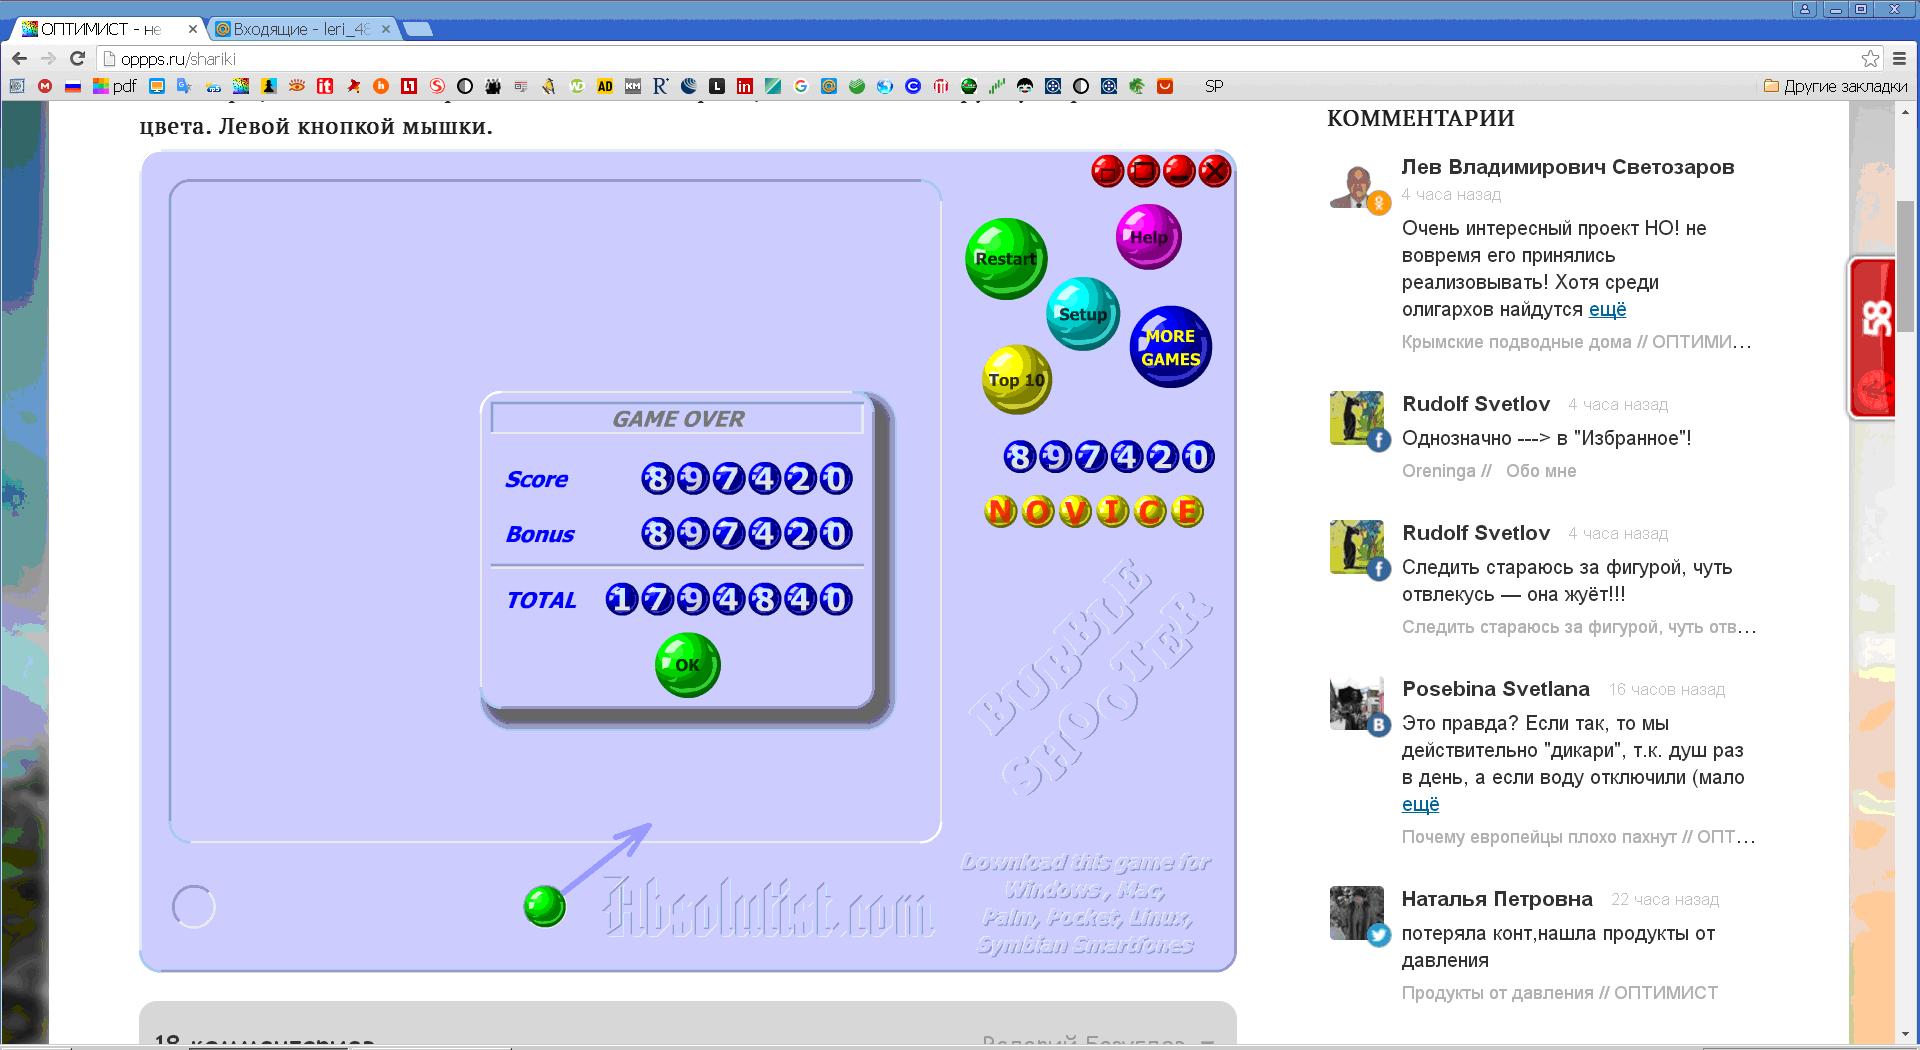Open the eye bookmark icon
The image size is (1920, 1050).
(x=297, y=86)
